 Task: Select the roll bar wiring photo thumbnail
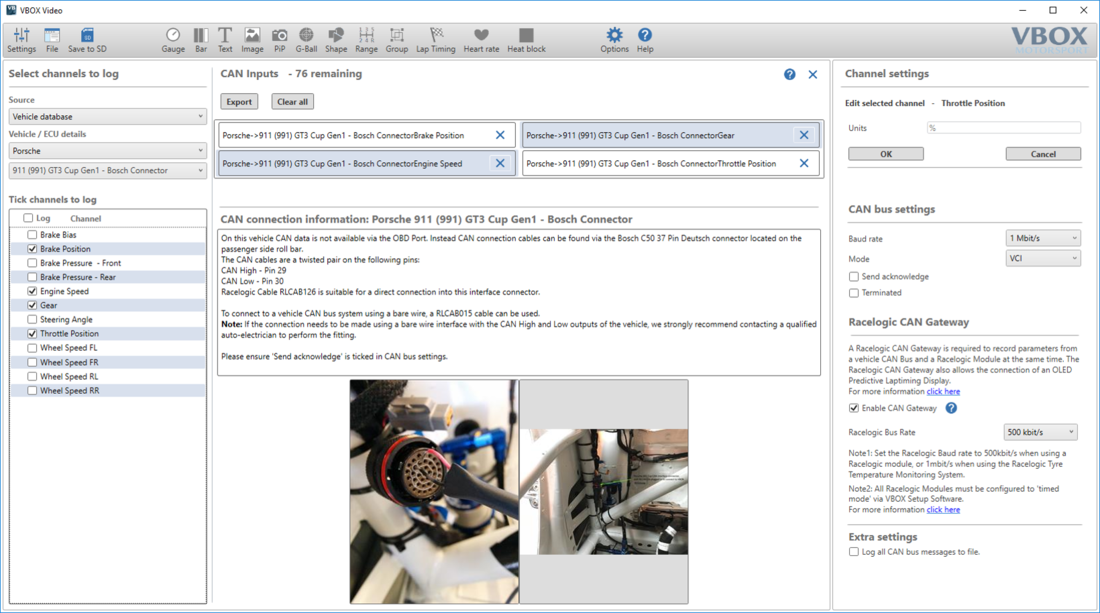(604, 492)
